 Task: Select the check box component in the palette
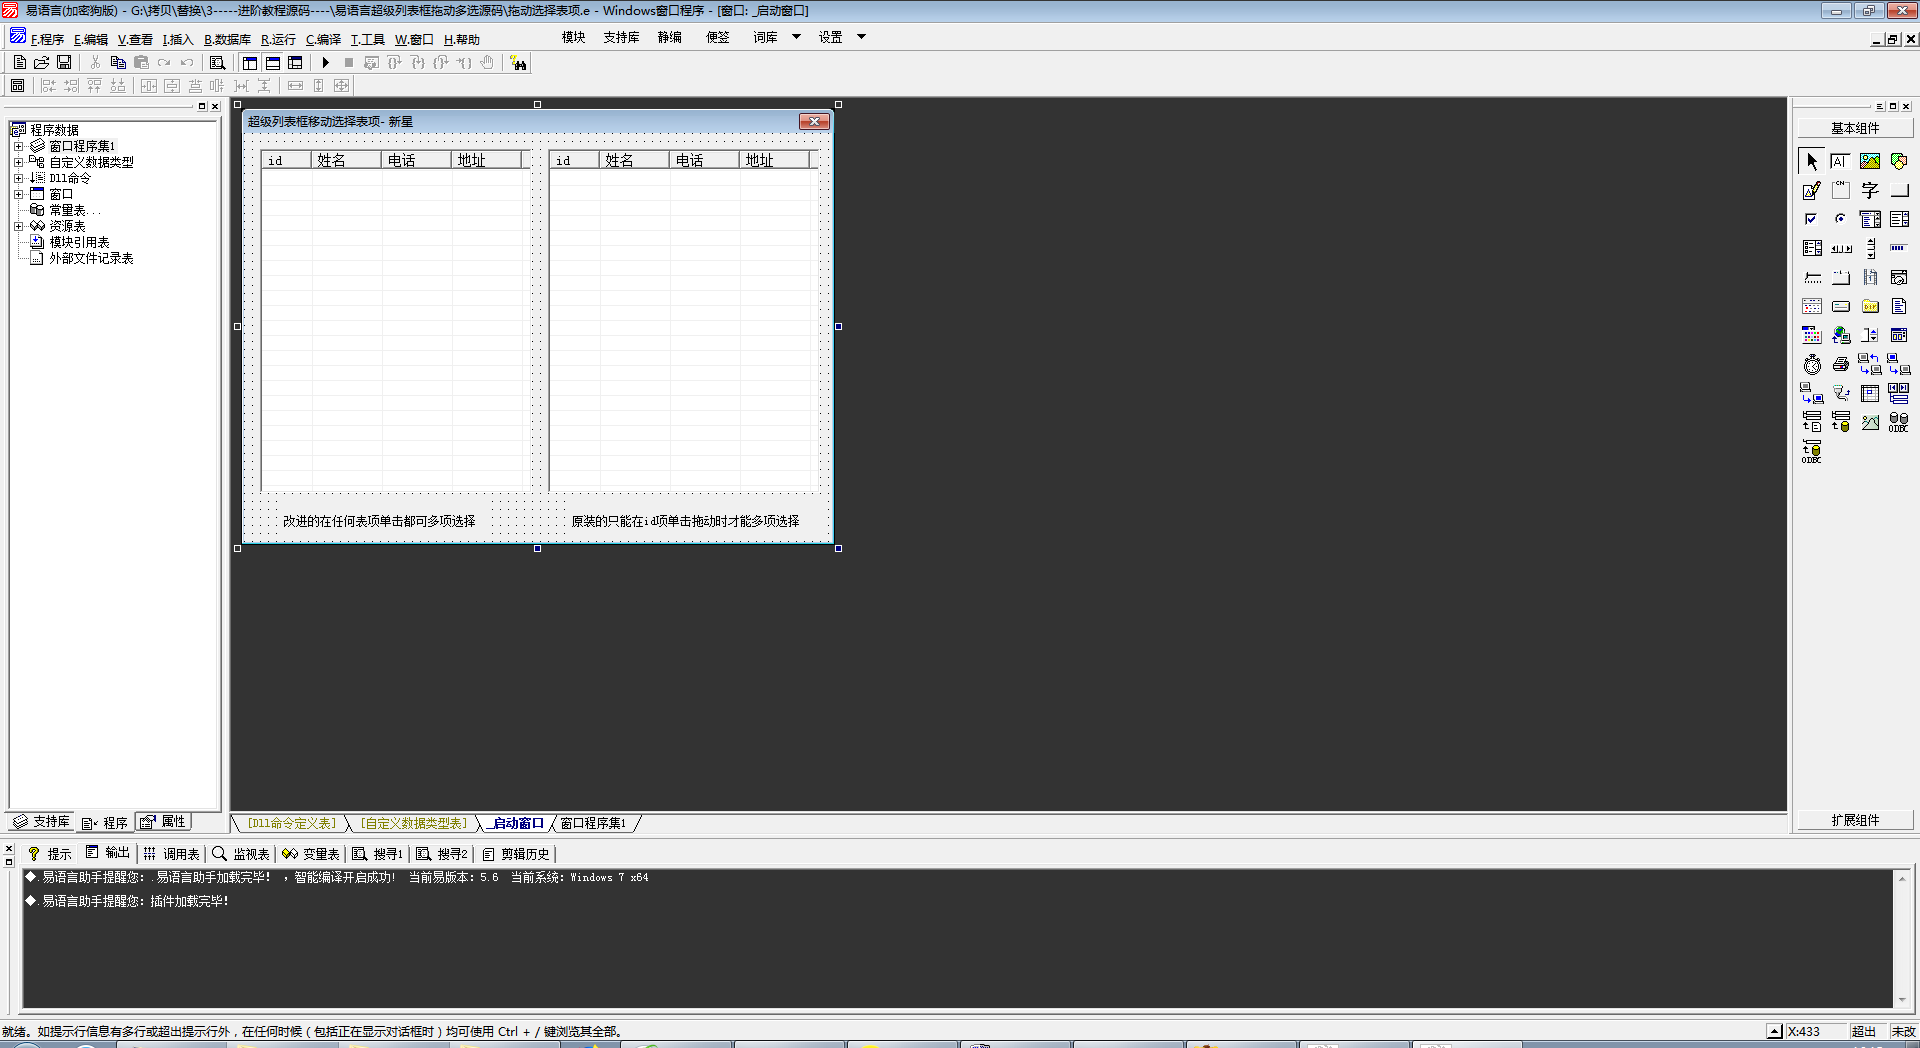click(1812, 219)
